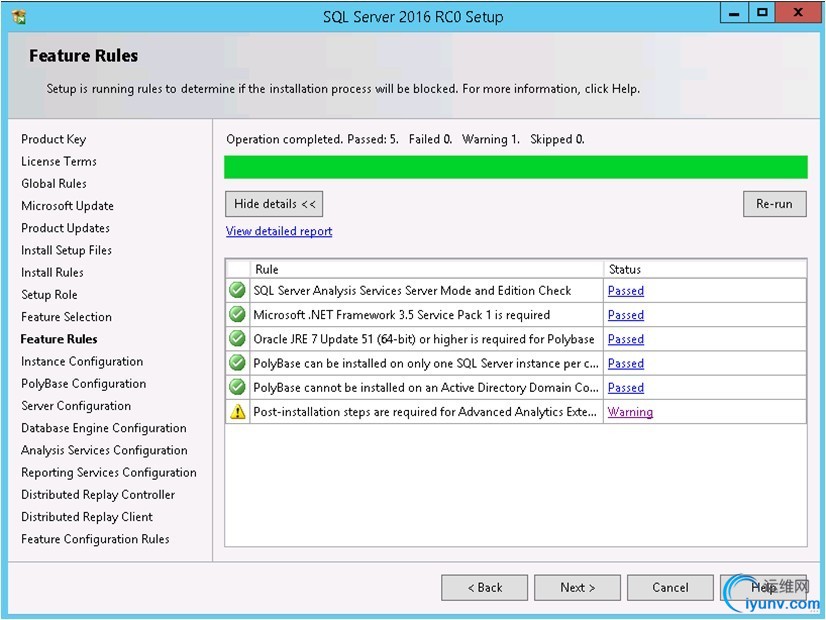Open Passed status for PolyBase single instance rule
The width and height of the screenshot is (826, 620).
coord(626,363)
